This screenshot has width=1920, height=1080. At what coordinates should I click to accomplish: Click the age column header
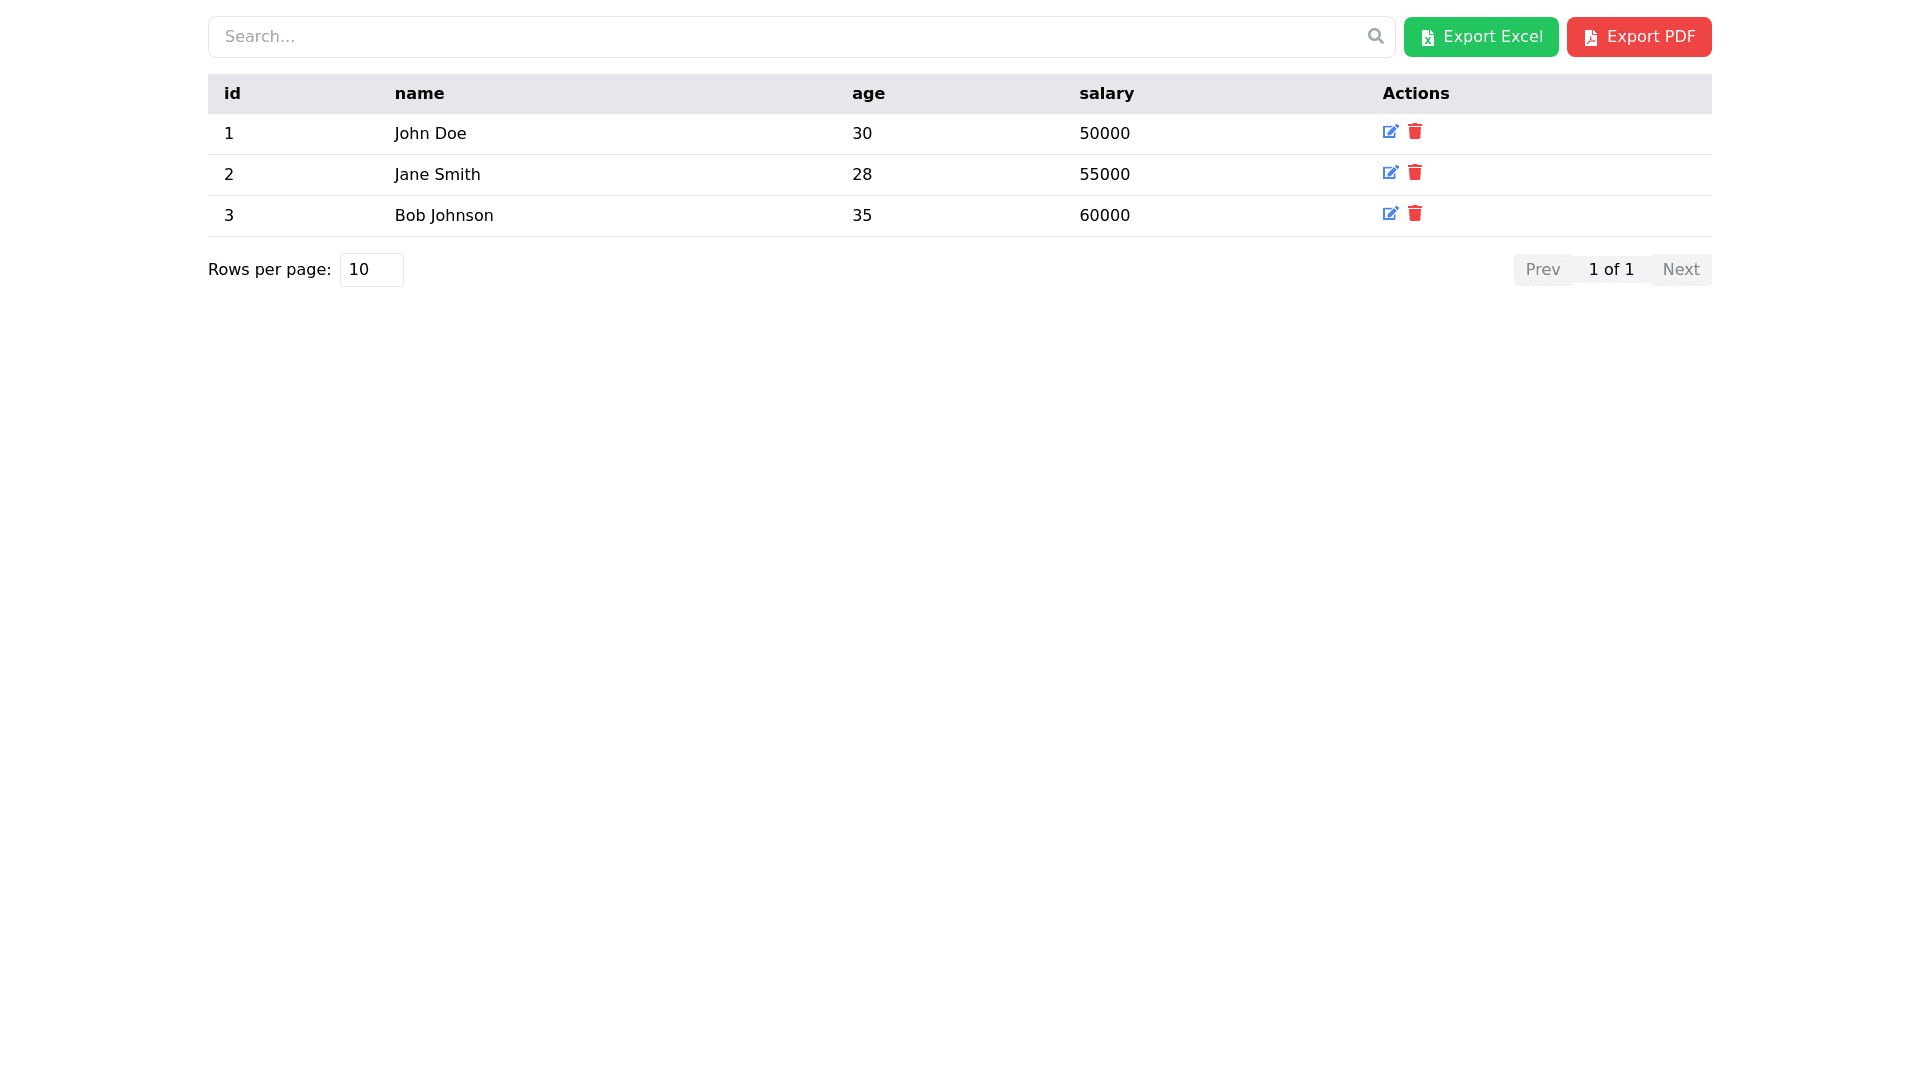[868, 94]
